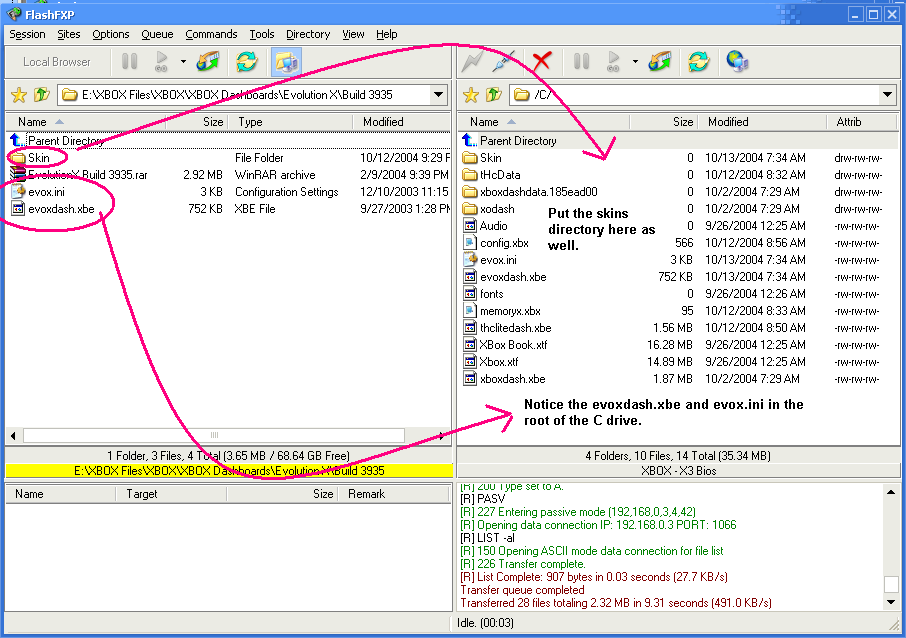Image resolution: width=906 pixels, height=638 pixels.
Task: Sort the local pane by the Type column
Action: (291, 122)
